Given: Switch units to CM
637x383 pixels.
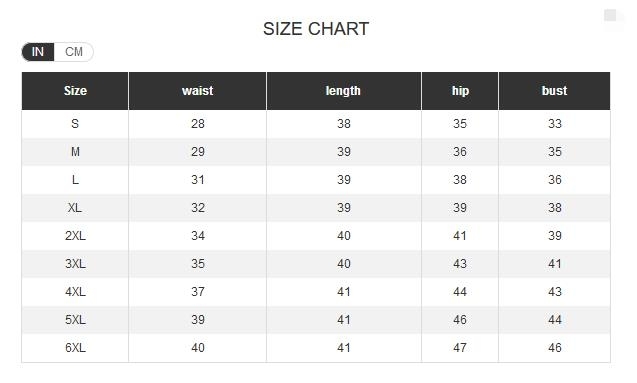Looking at the screenshot, I should pos(74,52).
